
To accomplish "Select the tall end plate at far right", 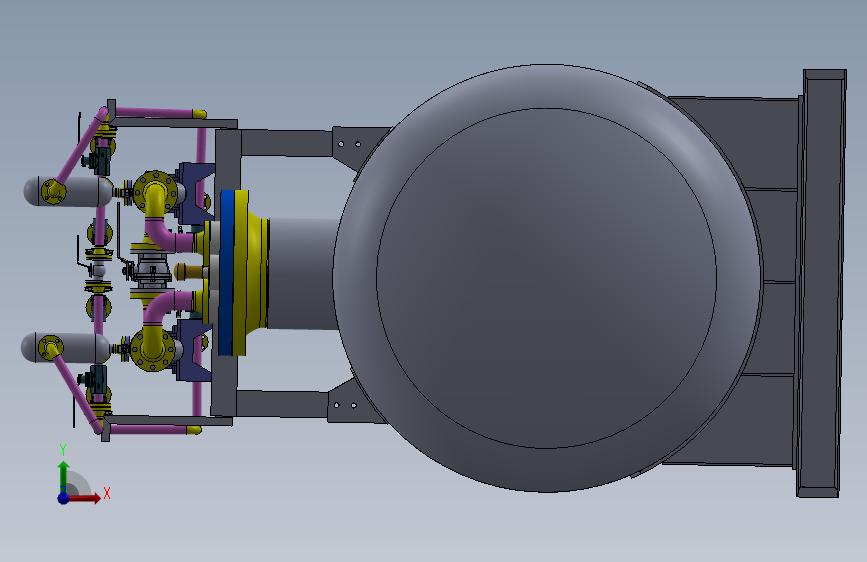I will 821,283.
